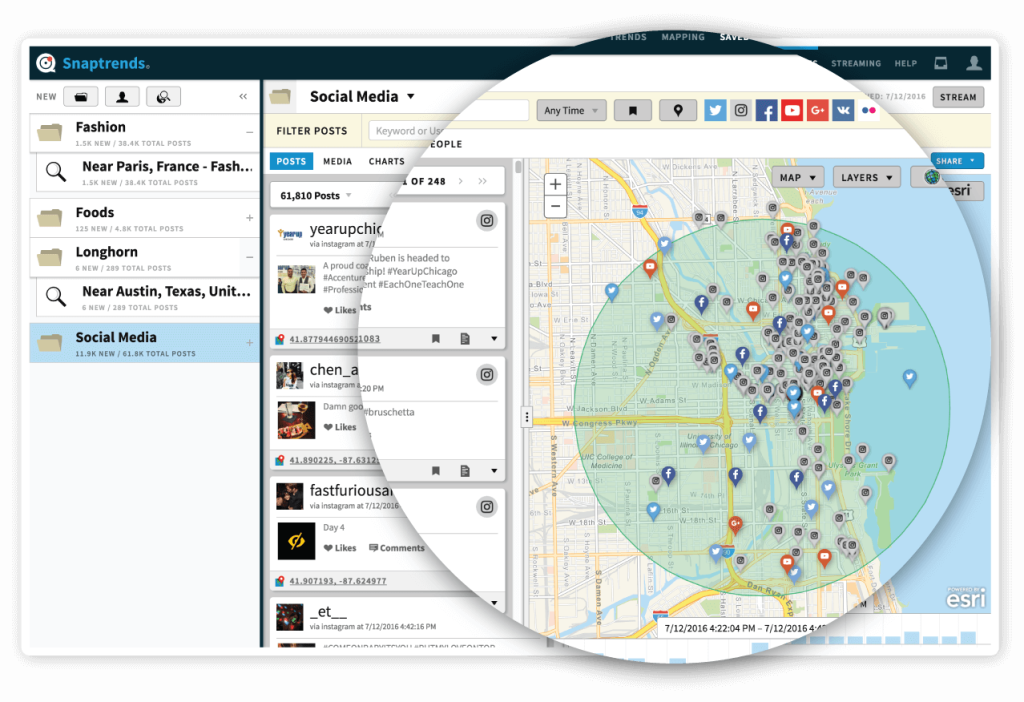Image resolution: width=1024 pixels, height=702 pixels.
Task: Open the MAP dropdown on the map
Action: (x=798, y=177)
